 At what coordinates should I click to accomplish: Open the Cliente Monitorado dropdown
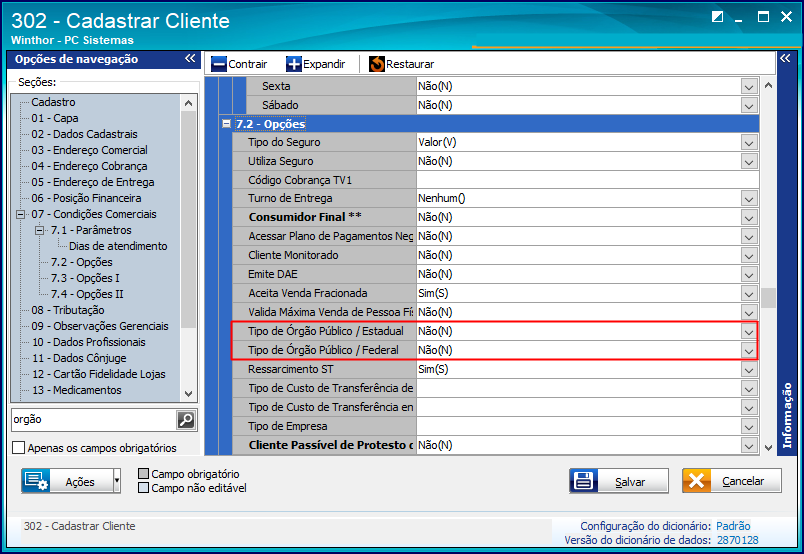point(749,255)
